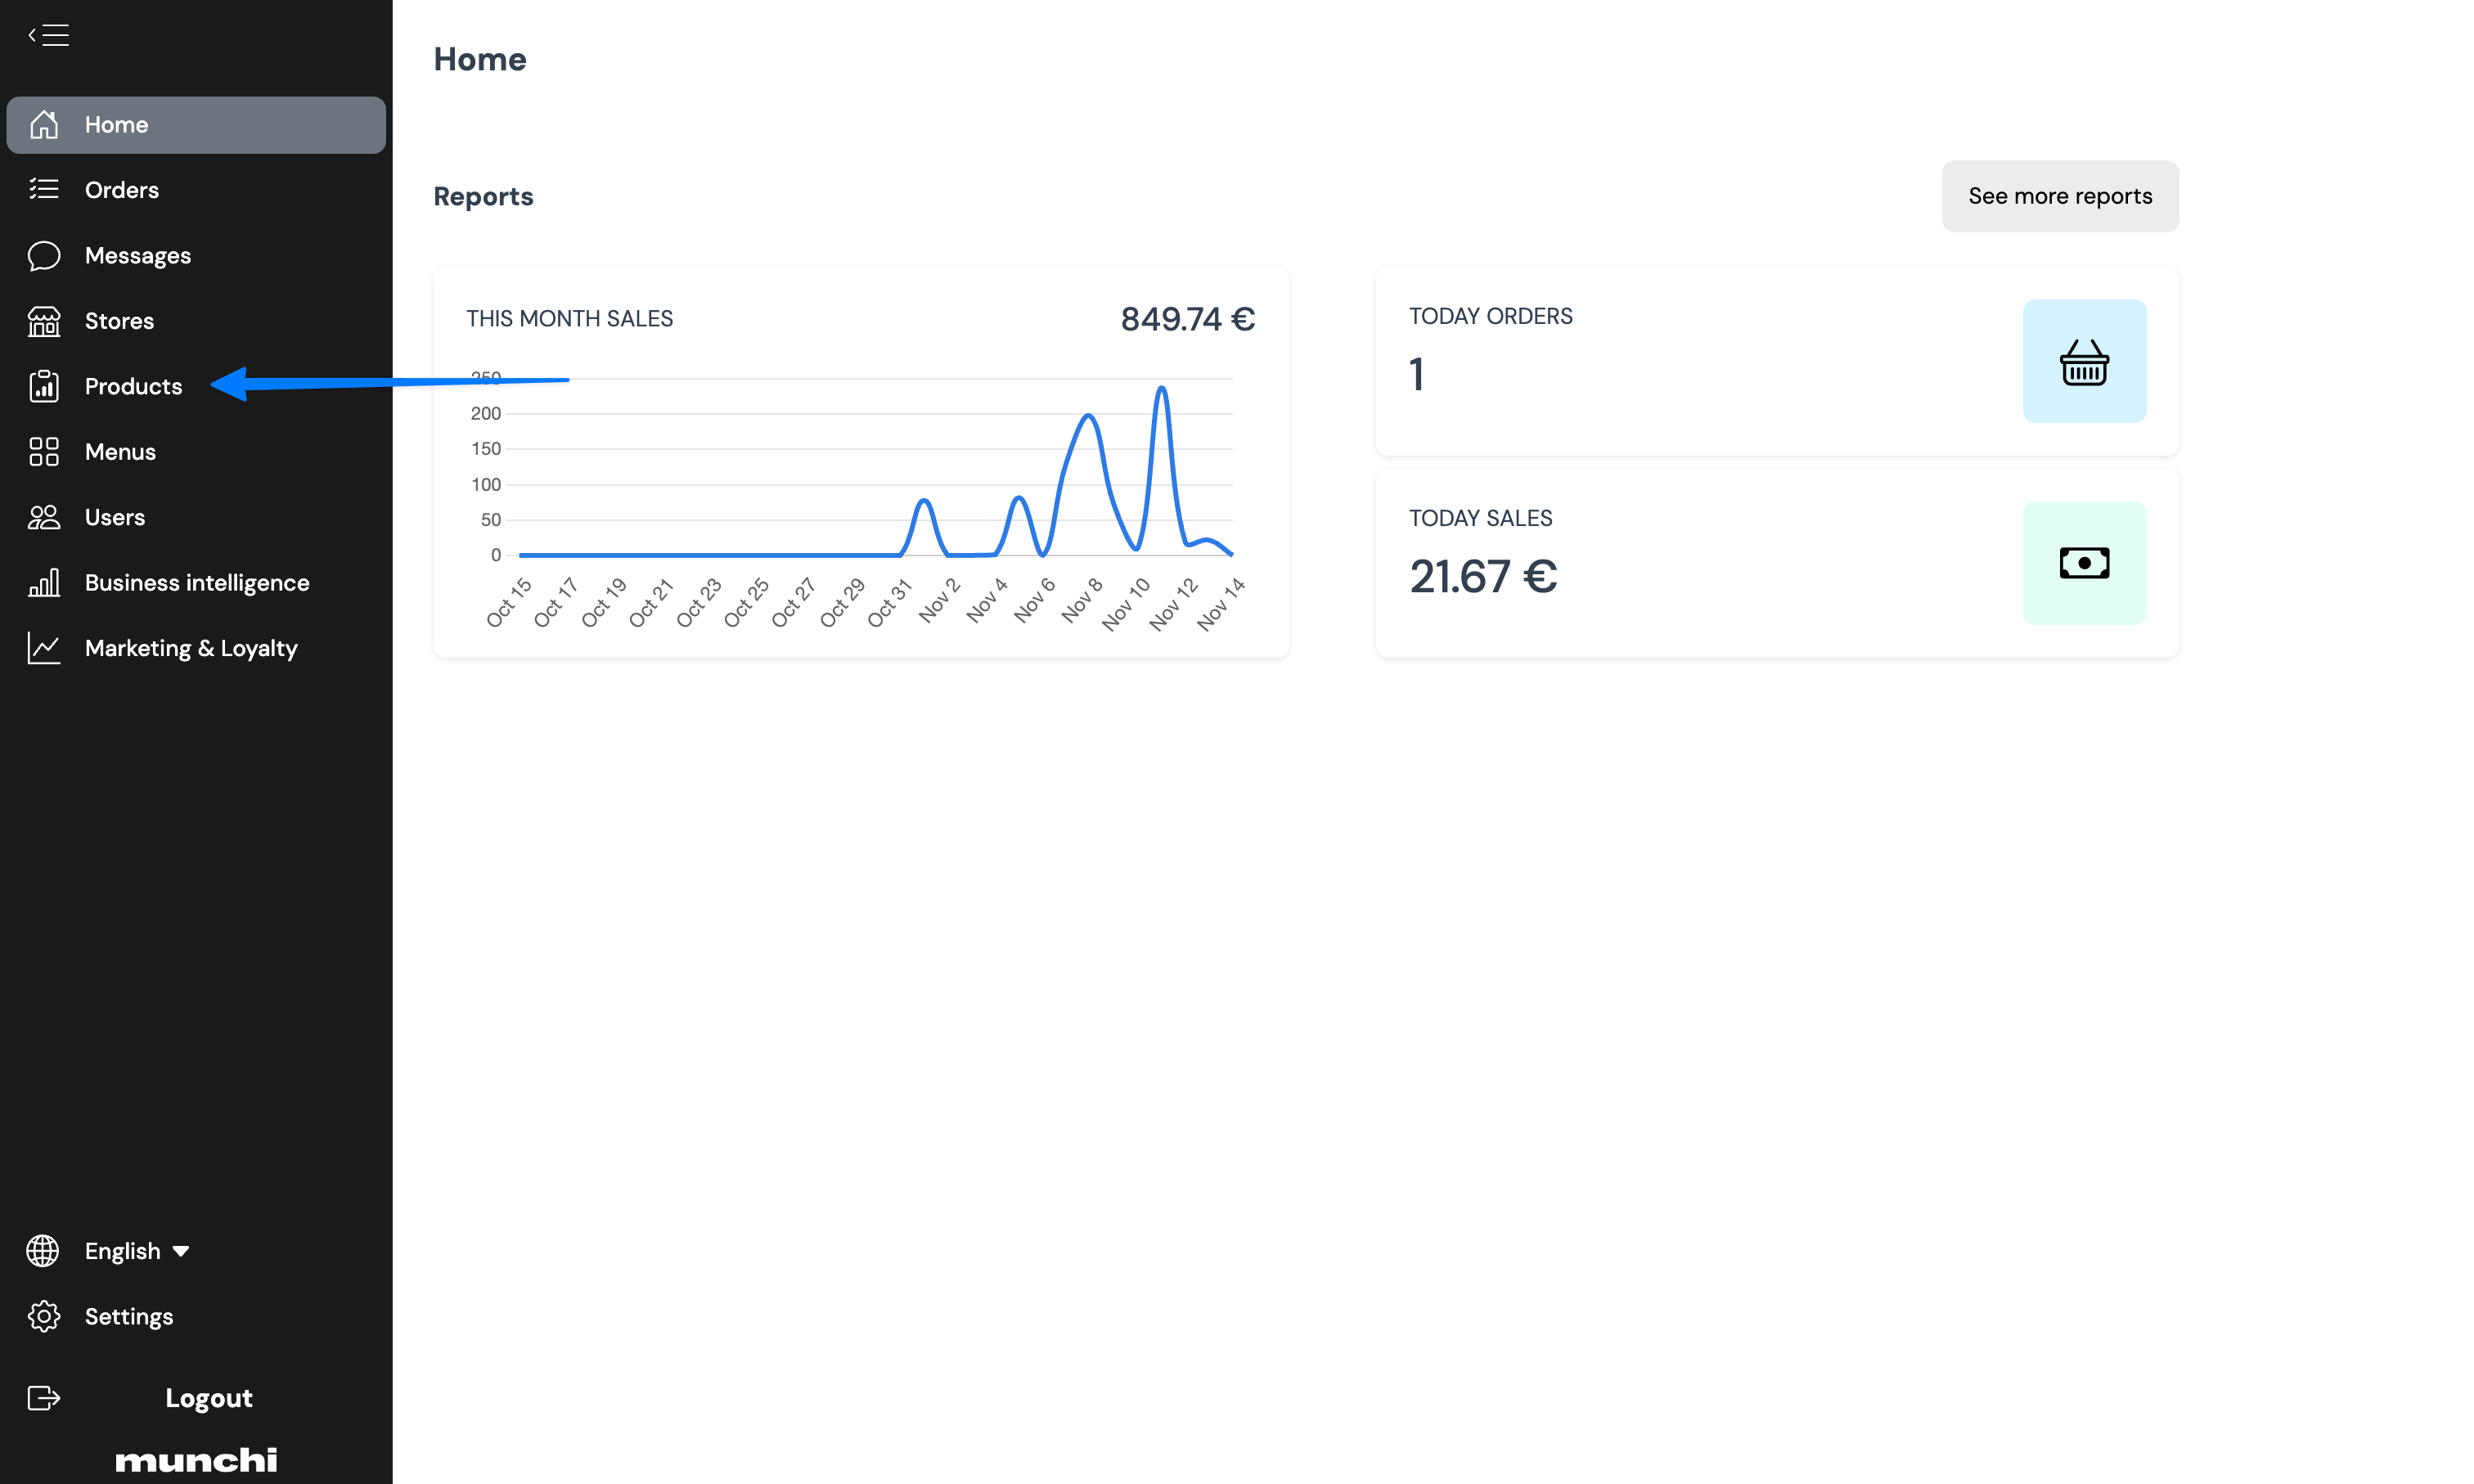Expand the English language dropdown
The height and width of the screenshot is (1484, 2474).
click(x=137, y=1251)
